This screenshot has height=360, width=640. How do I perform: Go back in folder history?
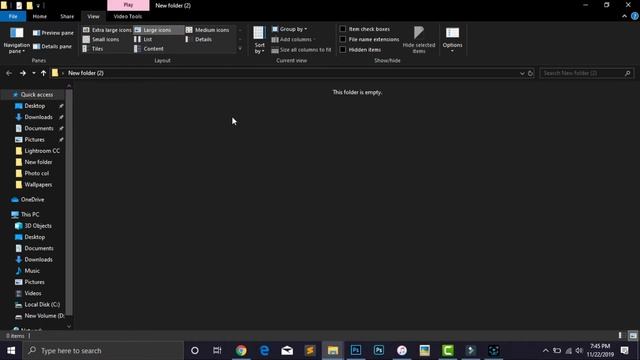click(9, 73)
